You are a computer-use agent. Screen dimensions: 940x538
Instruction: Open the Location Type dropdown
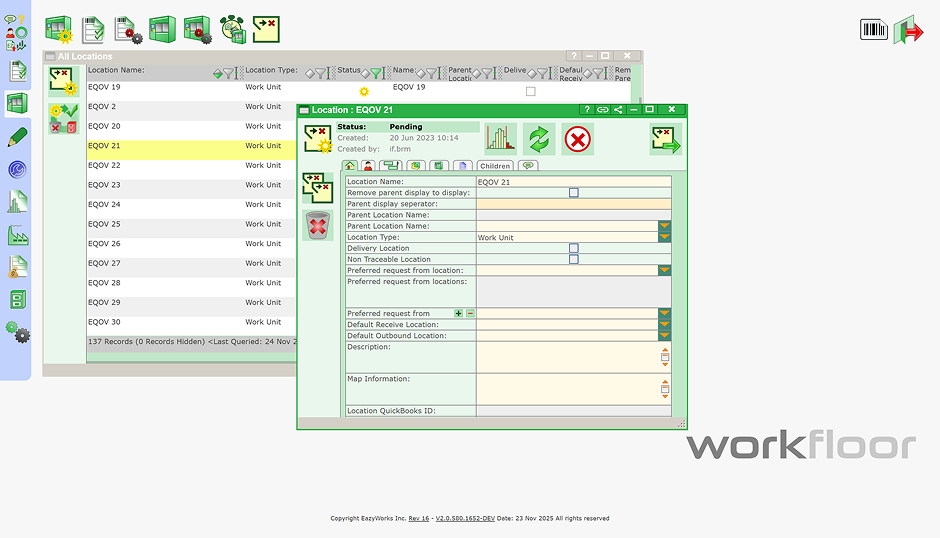pos(664,237)
